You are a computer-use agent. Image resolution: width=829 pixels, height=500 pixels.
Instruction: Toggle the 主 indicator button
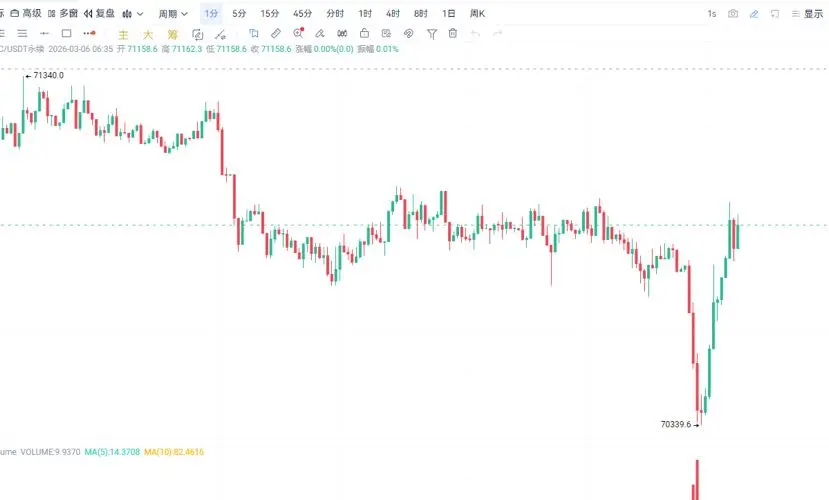(x=123, y=35)
